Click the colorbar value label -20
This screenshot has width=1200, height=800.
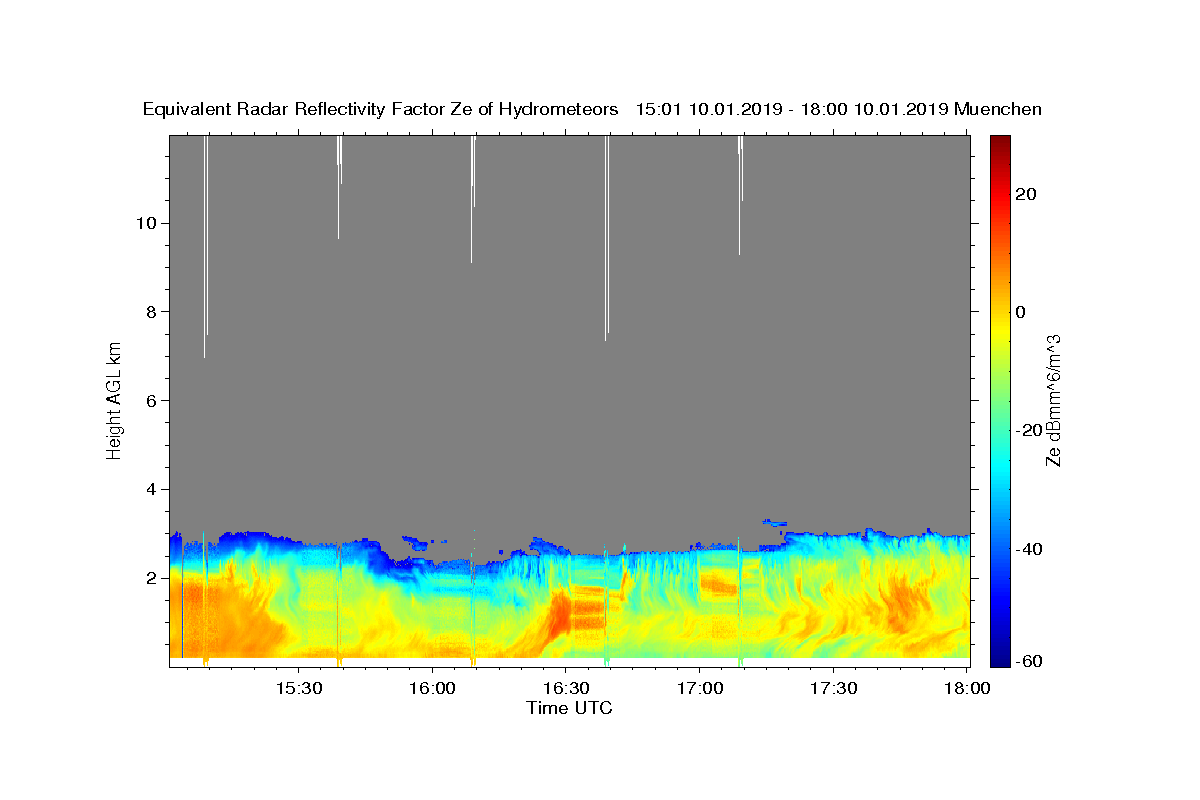[1027, 430]
